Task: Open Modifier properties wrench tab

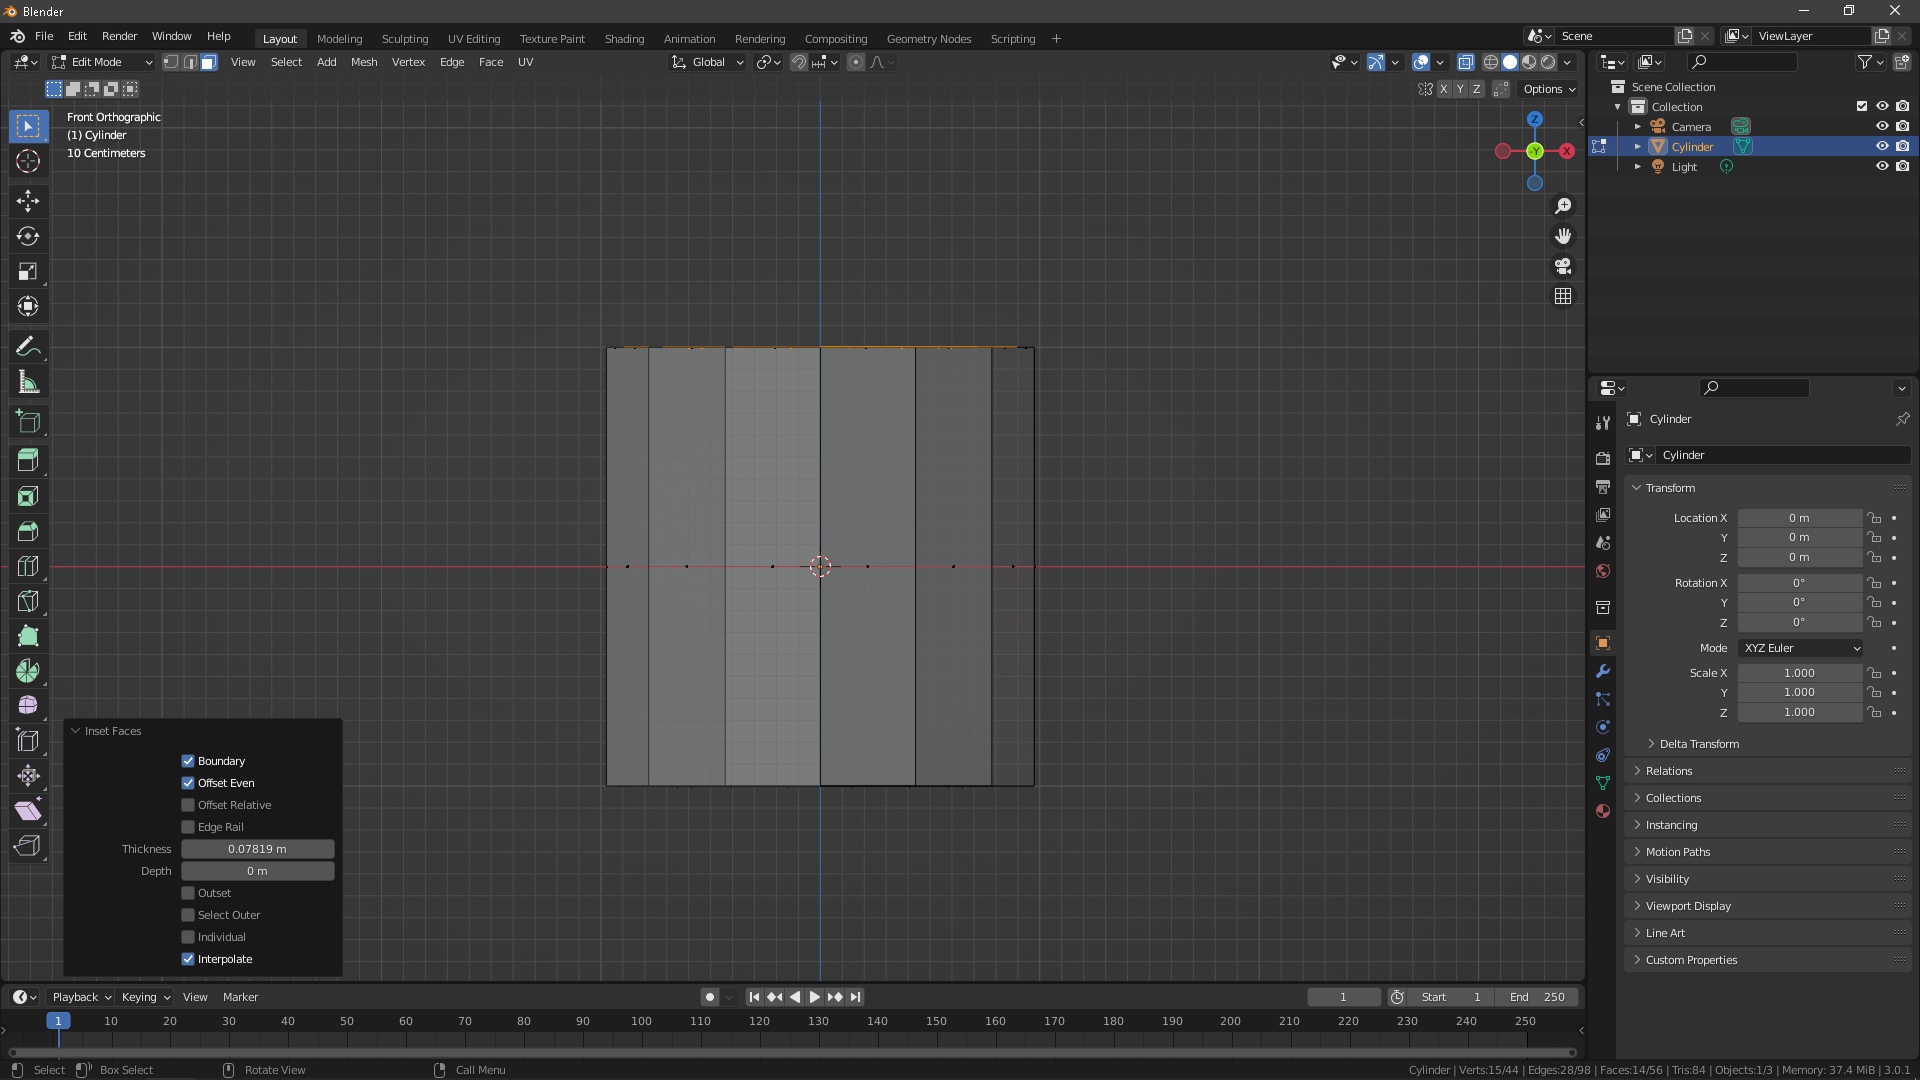Action: click(x=1603, y=671)
